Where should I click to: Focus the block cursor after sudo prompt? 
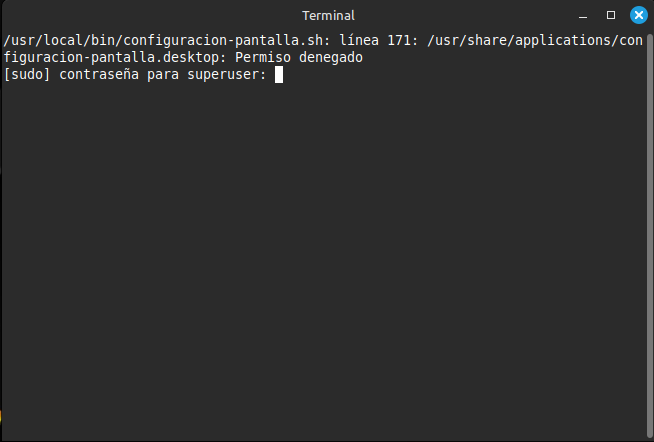[279, 75]
